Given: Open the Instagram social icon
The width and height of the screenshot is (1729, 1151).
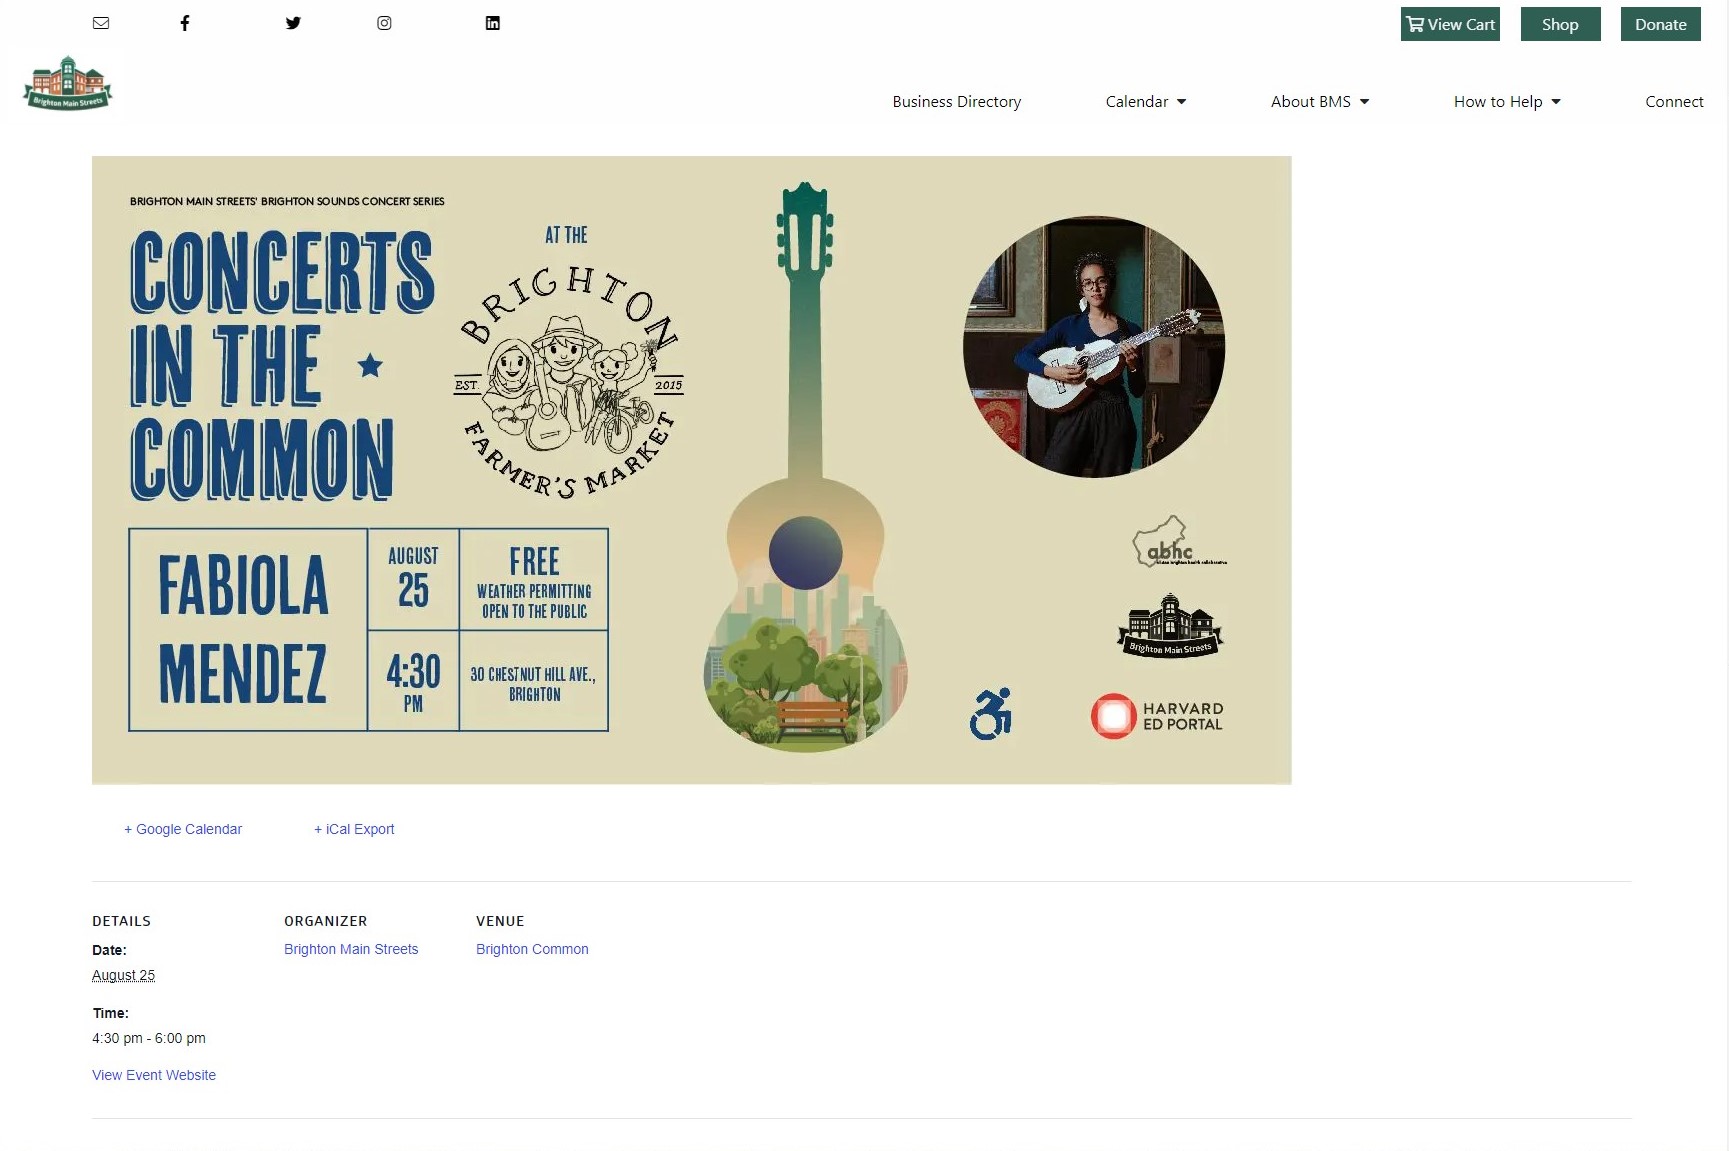Looking at the screenshot, I should point(384,23).
